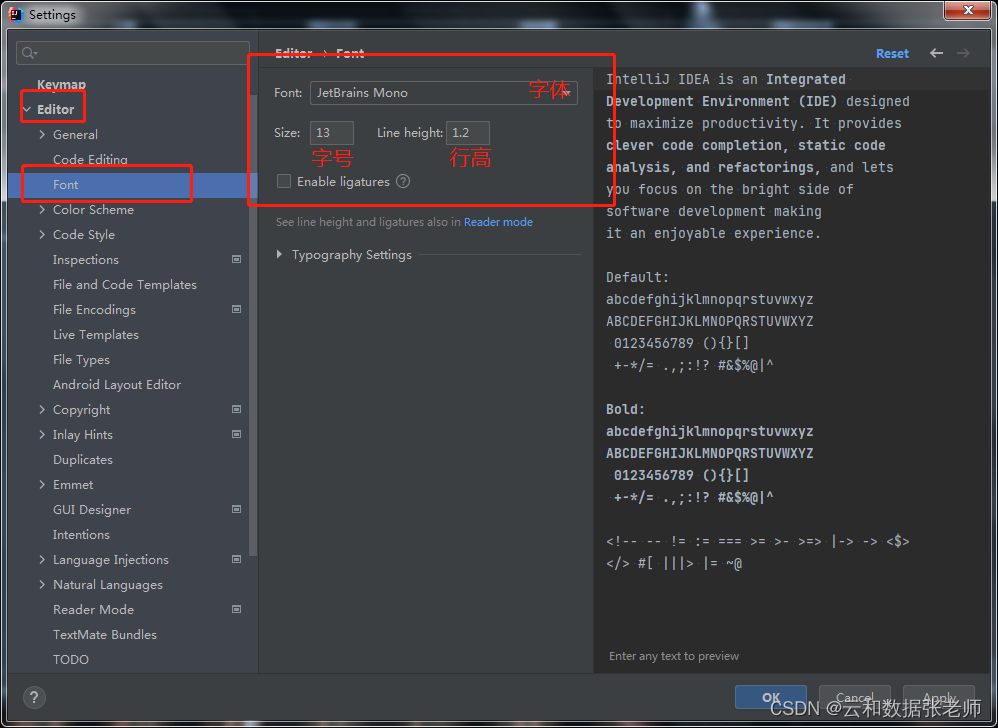Go back with the left arrow icon

tap(936, 53)
